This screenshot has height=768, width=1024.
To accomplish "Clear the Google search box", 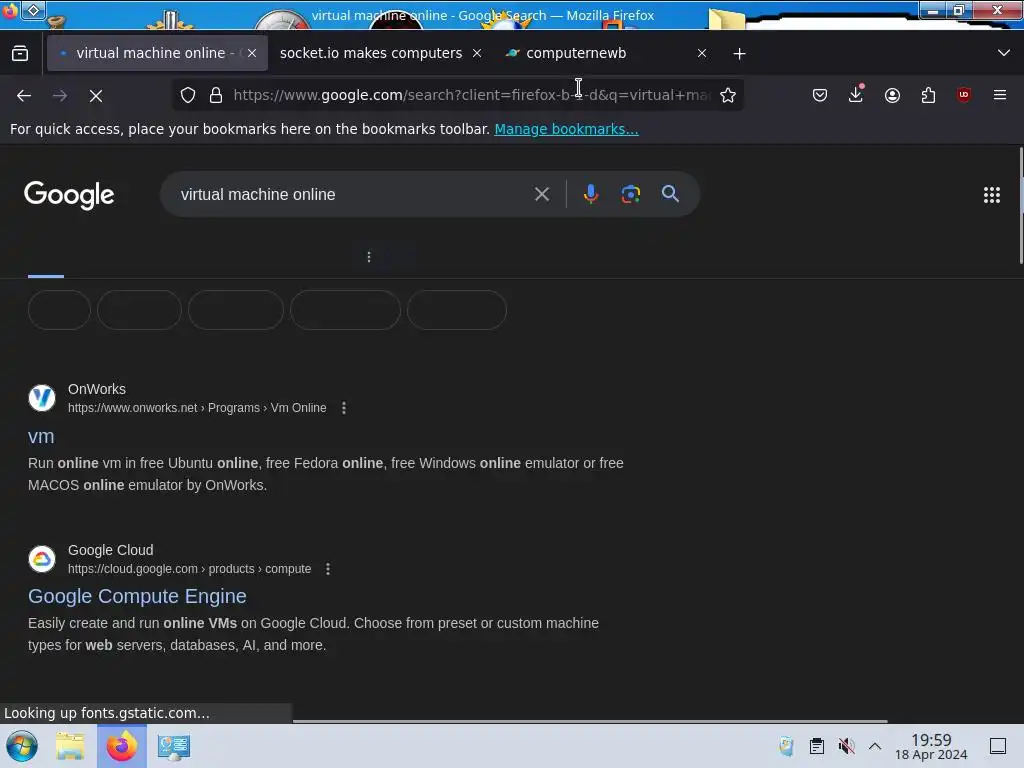I will (x=541, y=194).
